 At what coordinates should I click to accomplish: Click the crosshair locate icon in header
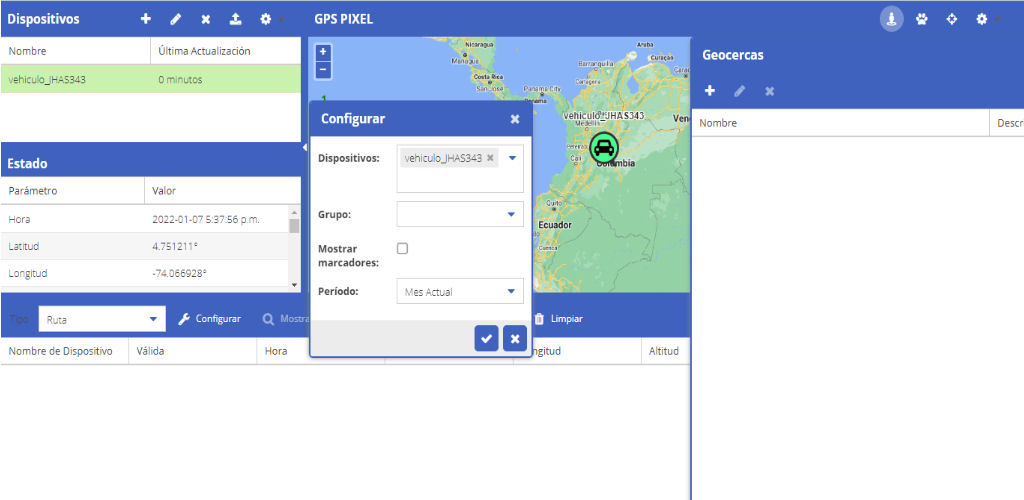coord(952,20)
